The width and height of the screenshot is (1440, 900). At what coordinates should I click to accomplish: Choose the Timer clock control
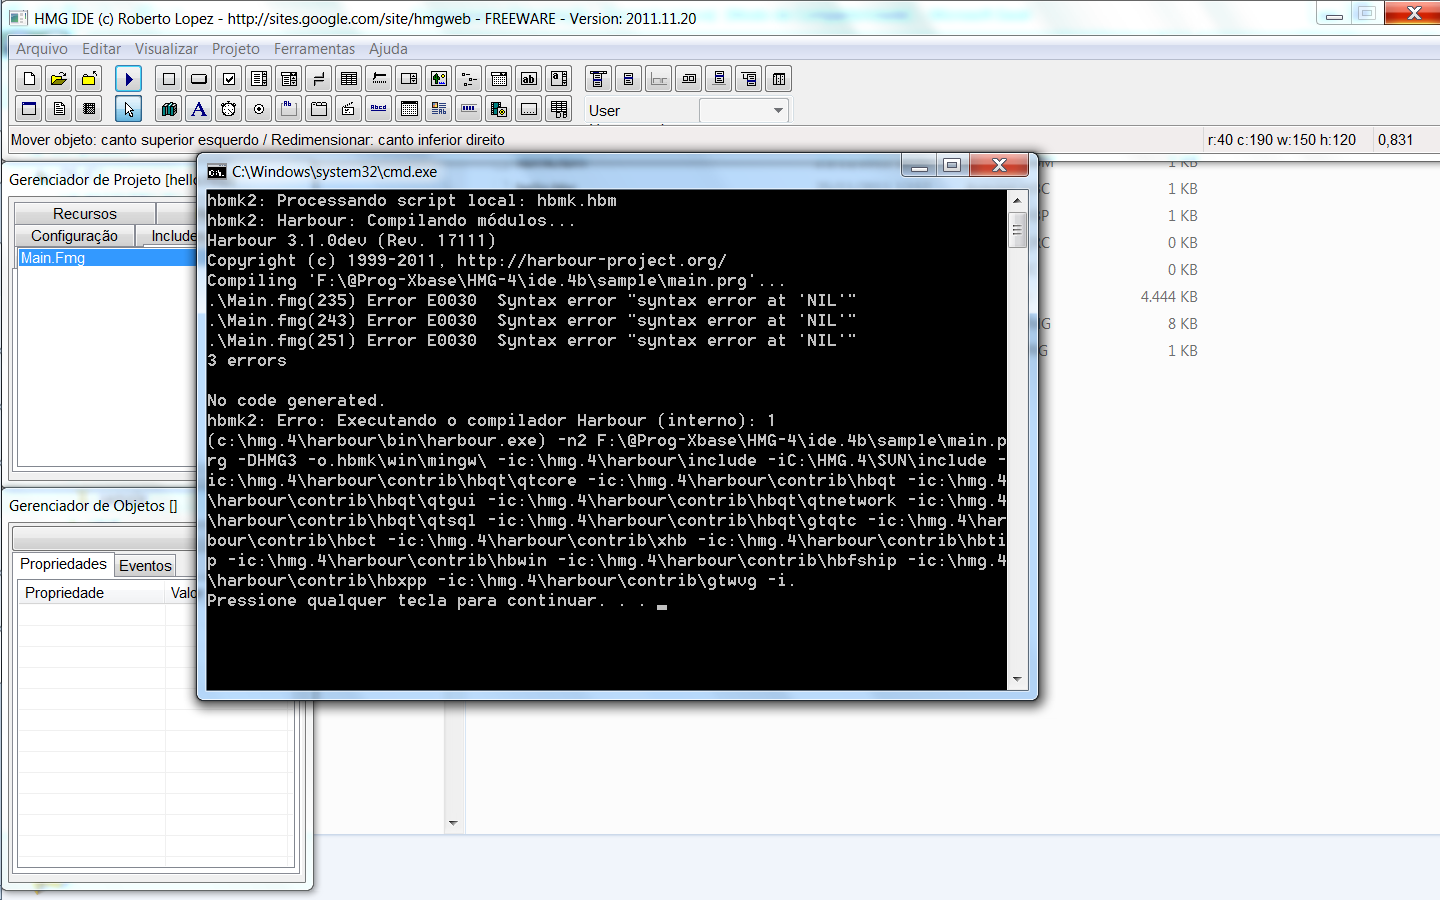pos(229,109)
